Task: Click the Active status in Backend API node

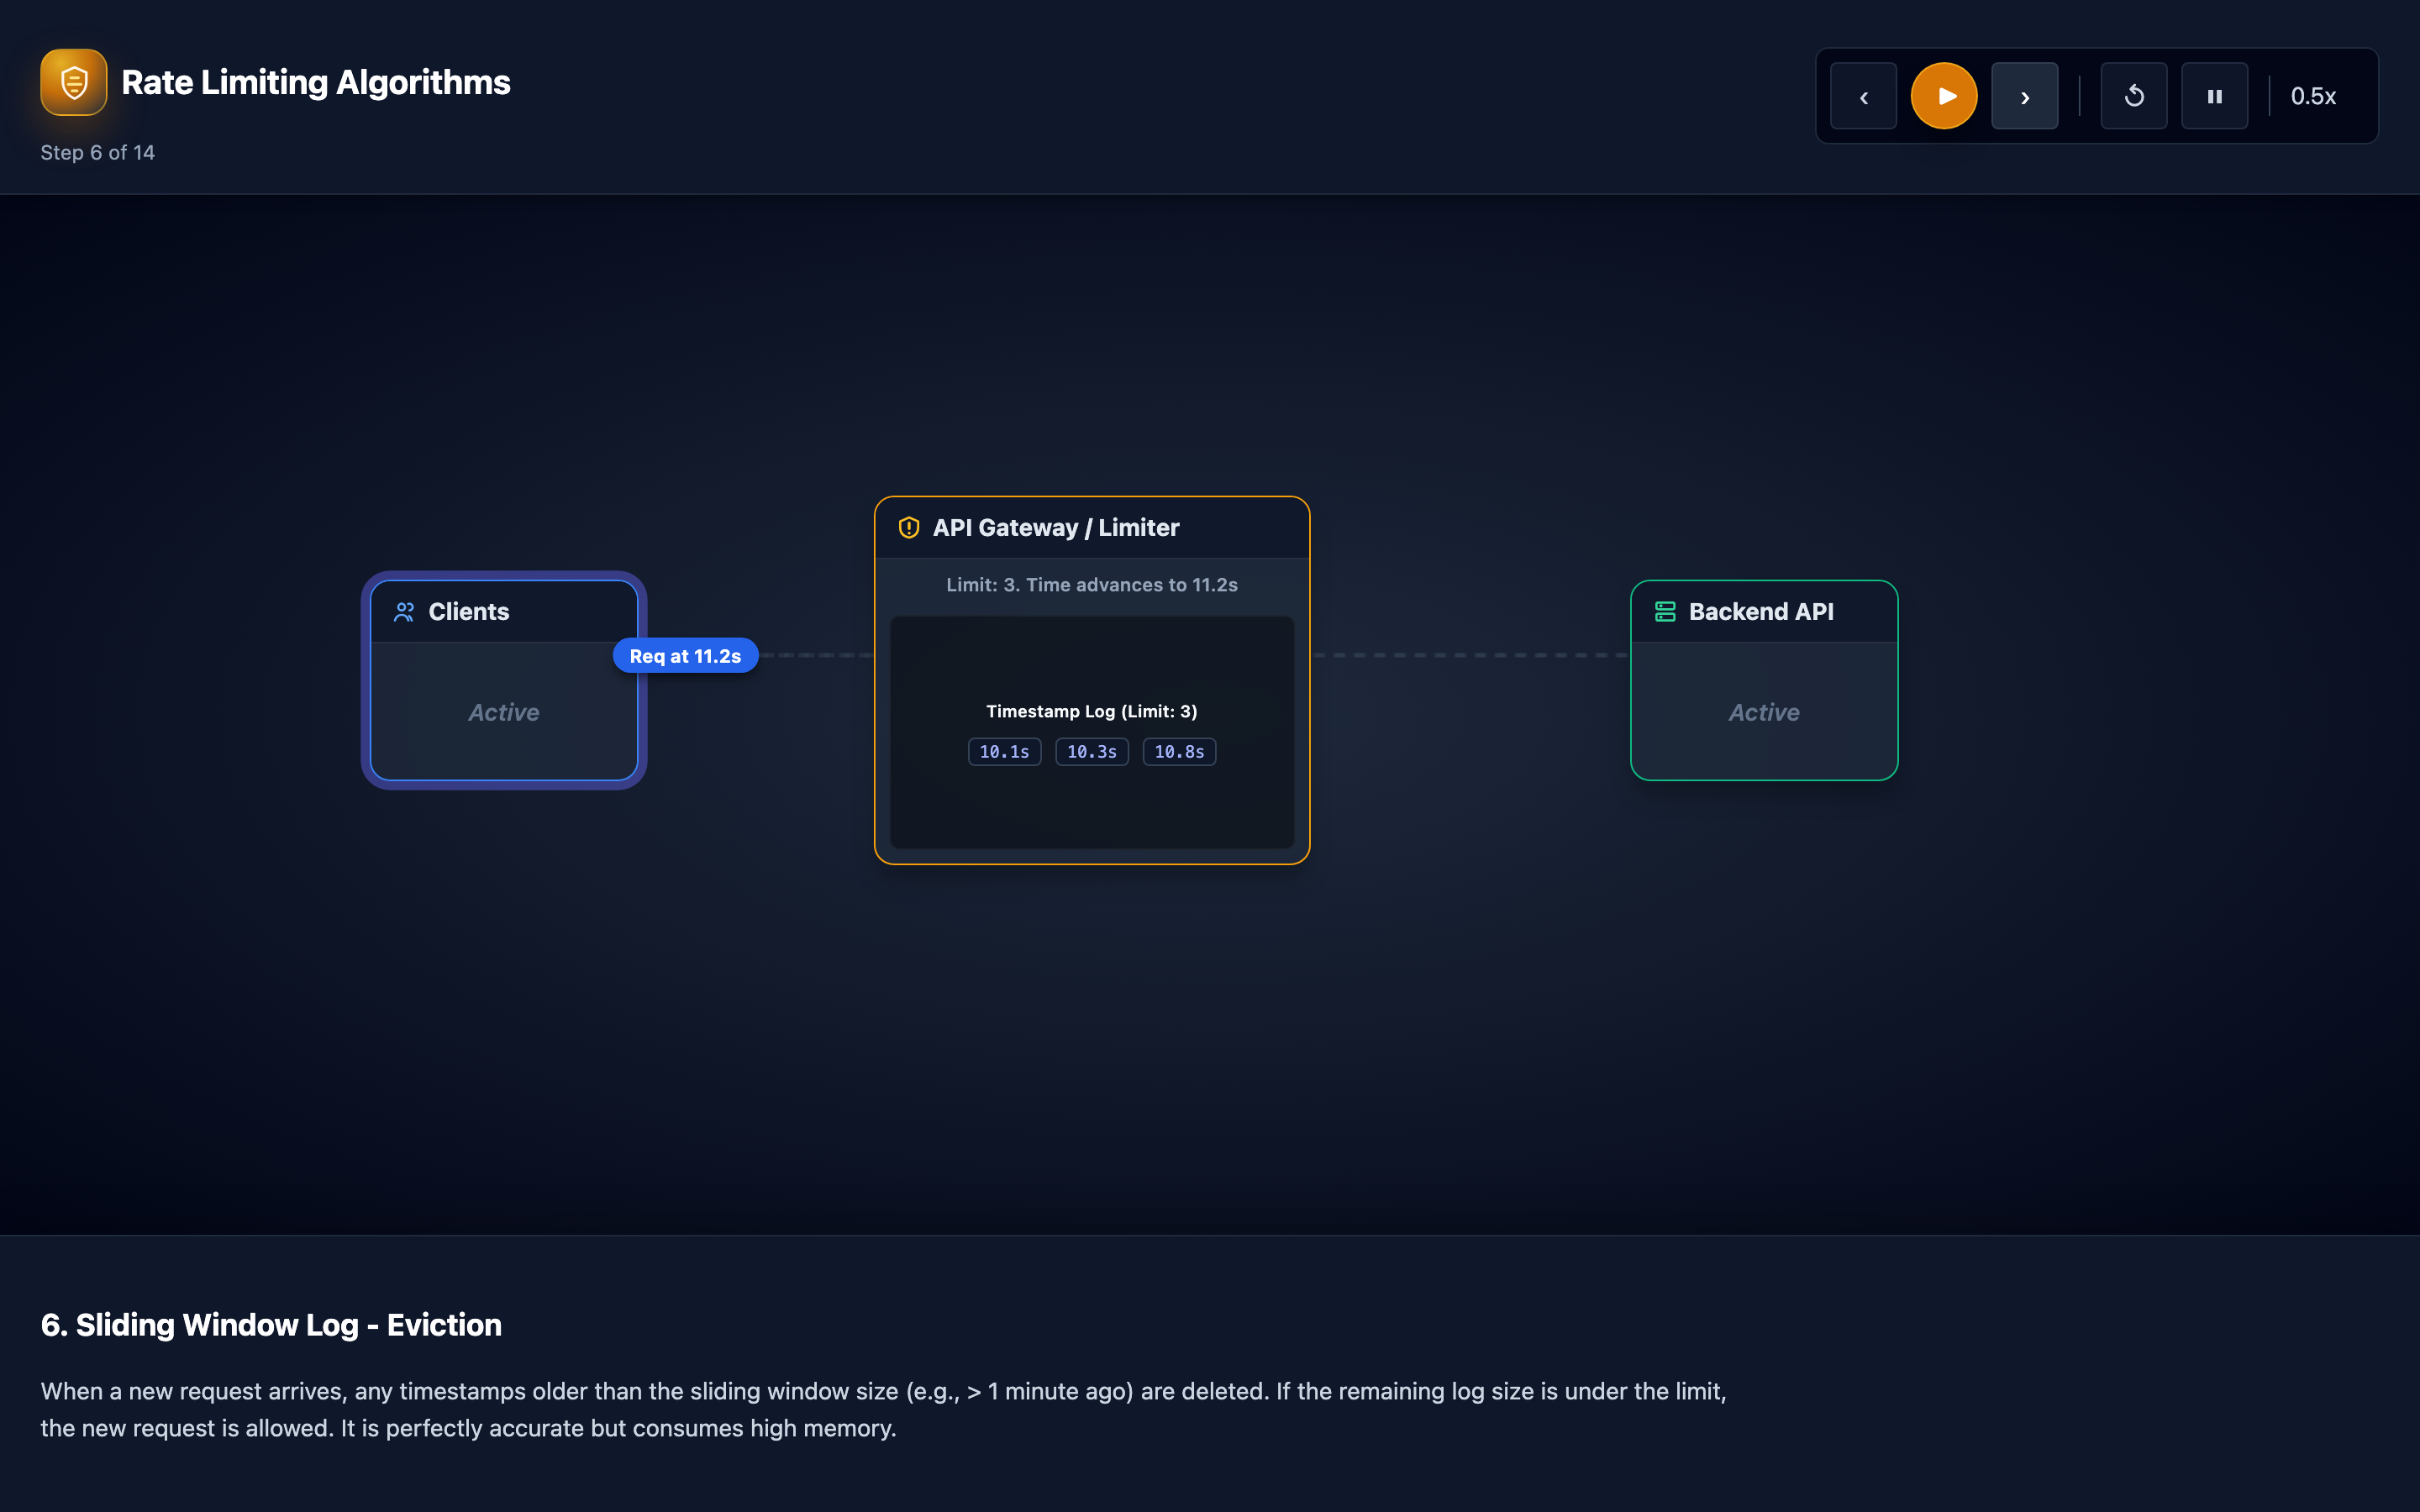Action: (x=1764, y=712)
